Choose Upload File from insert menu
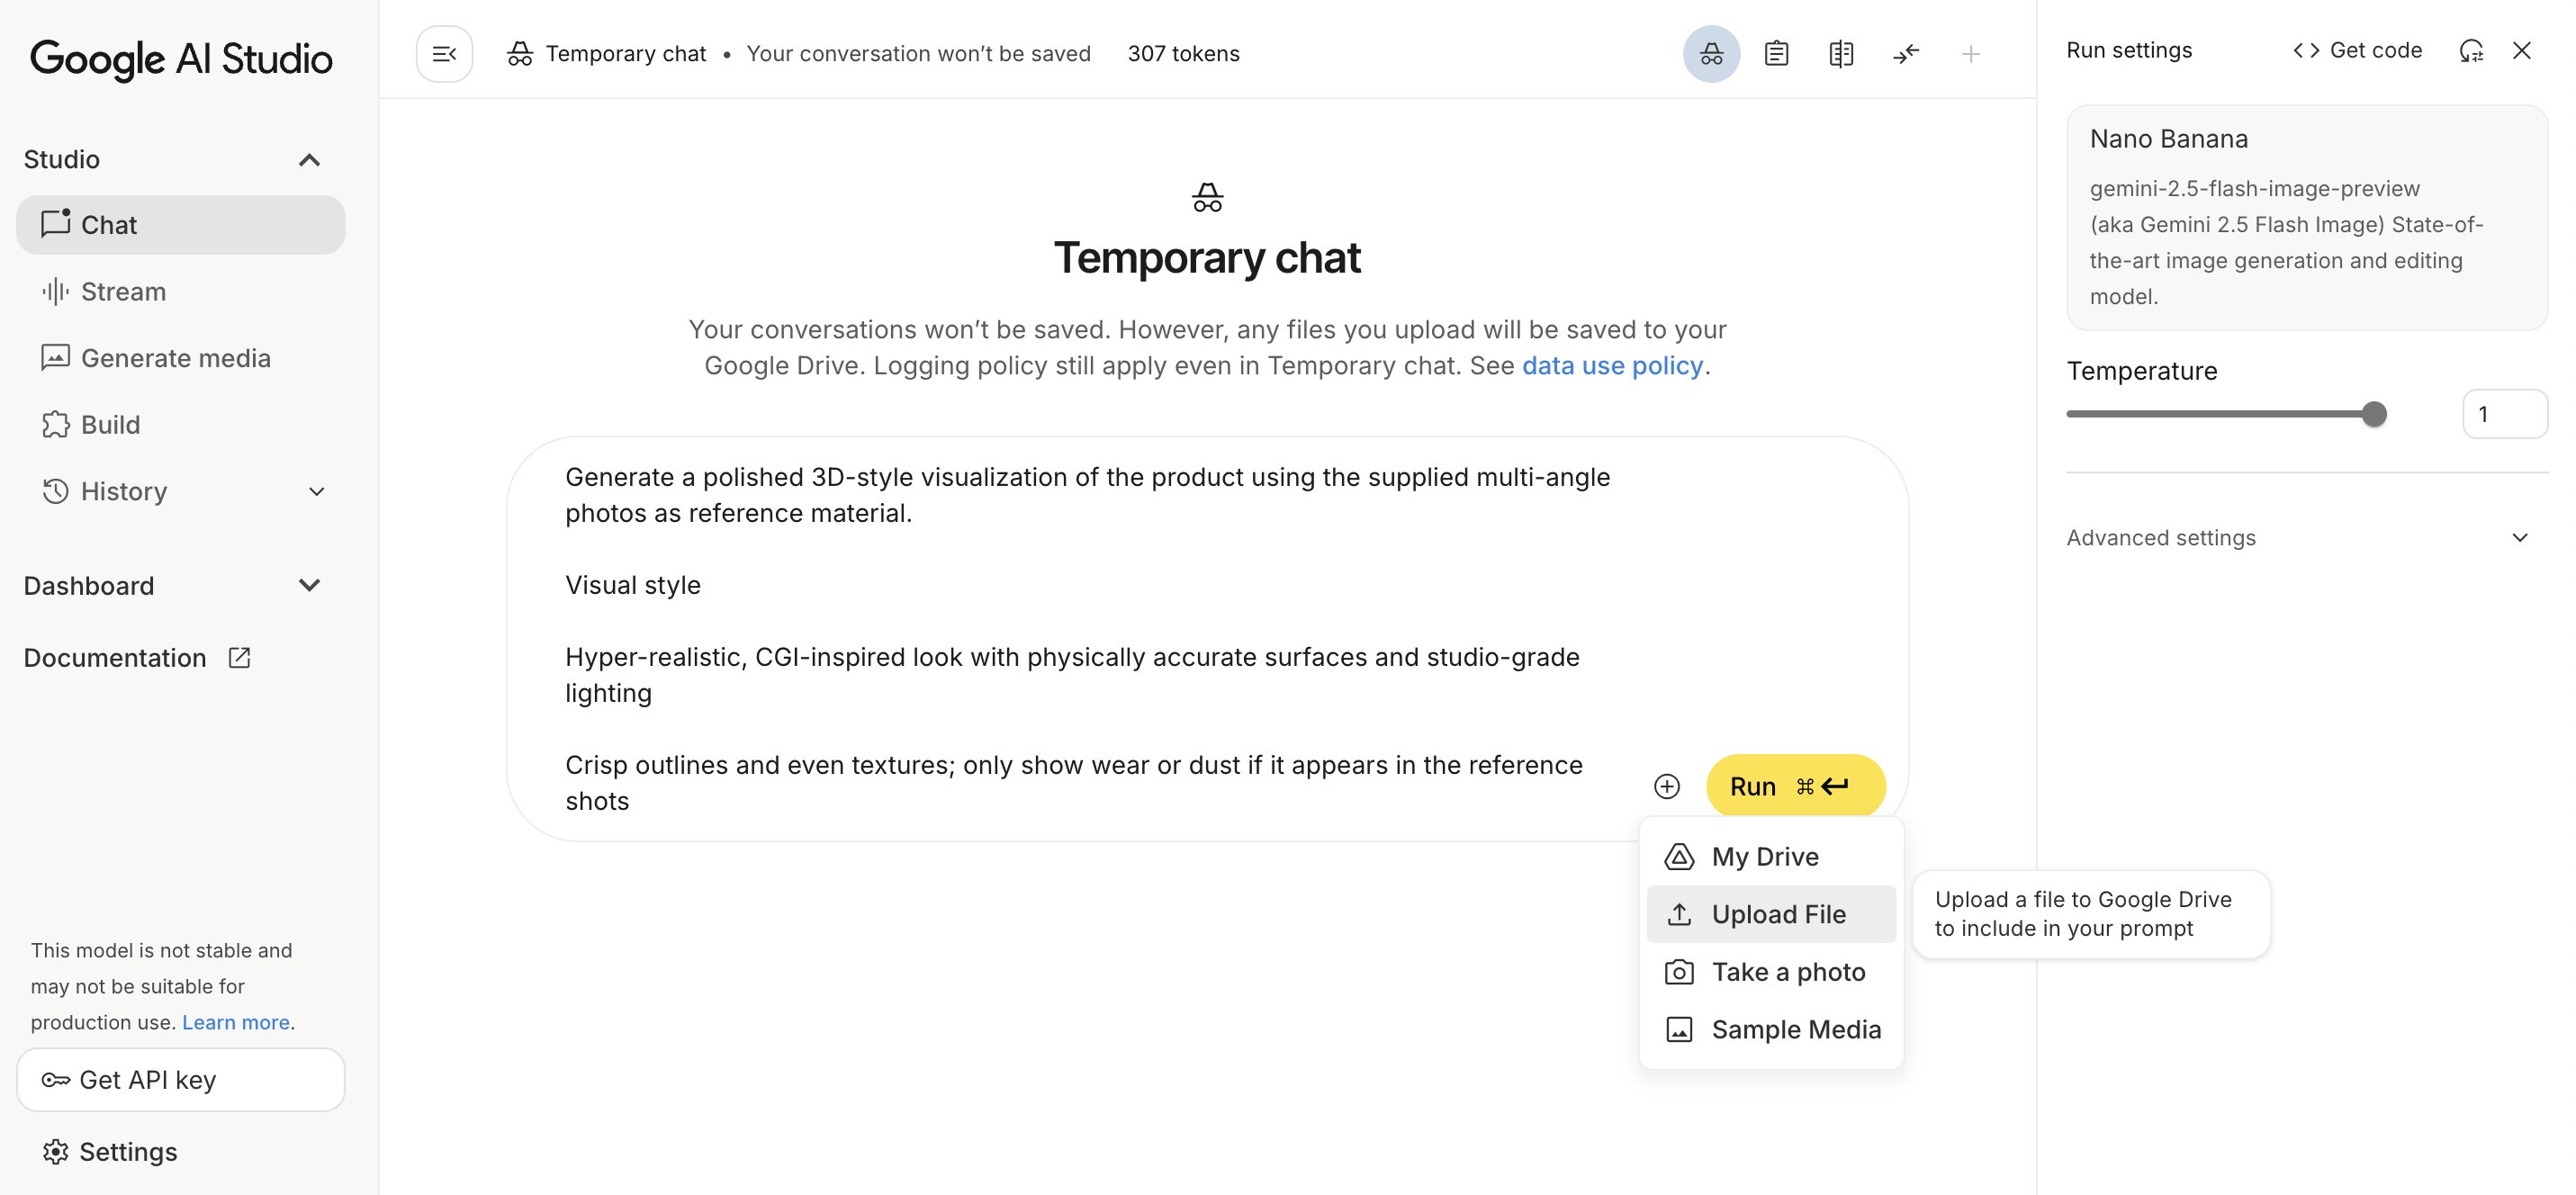The image size is (2576, 1195). [1771, 914]
